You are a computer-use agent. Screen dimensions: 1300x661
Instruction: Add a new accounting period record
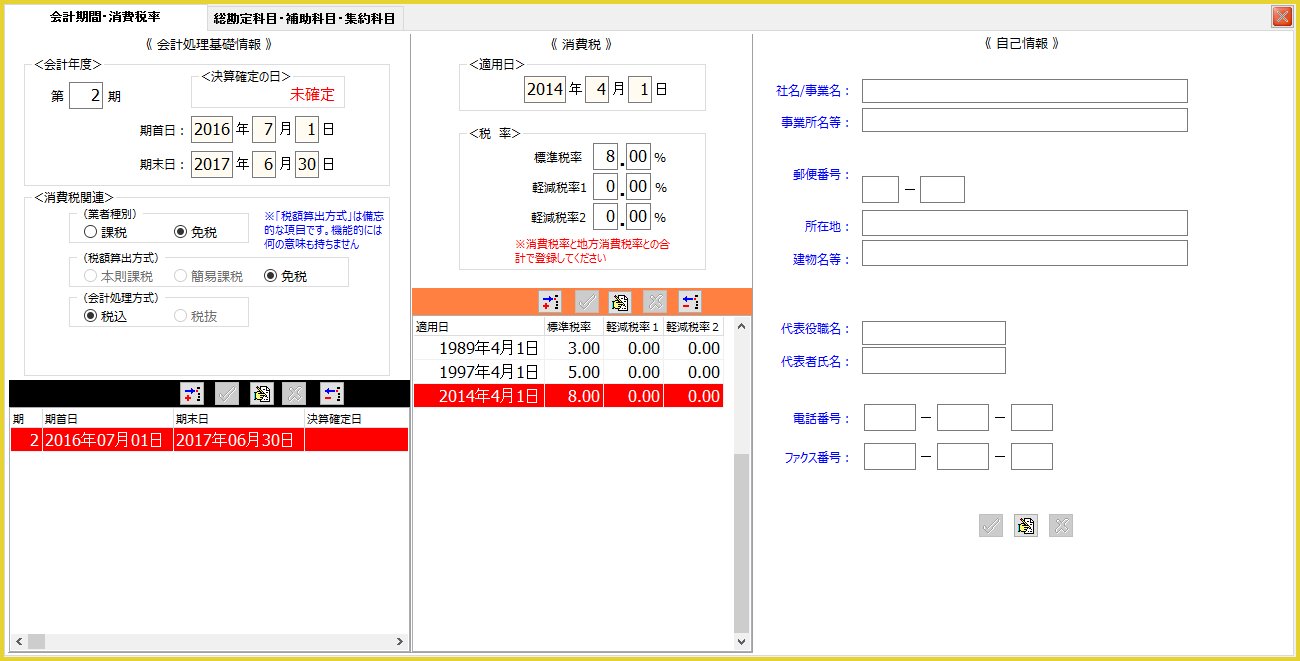(191, 394)
